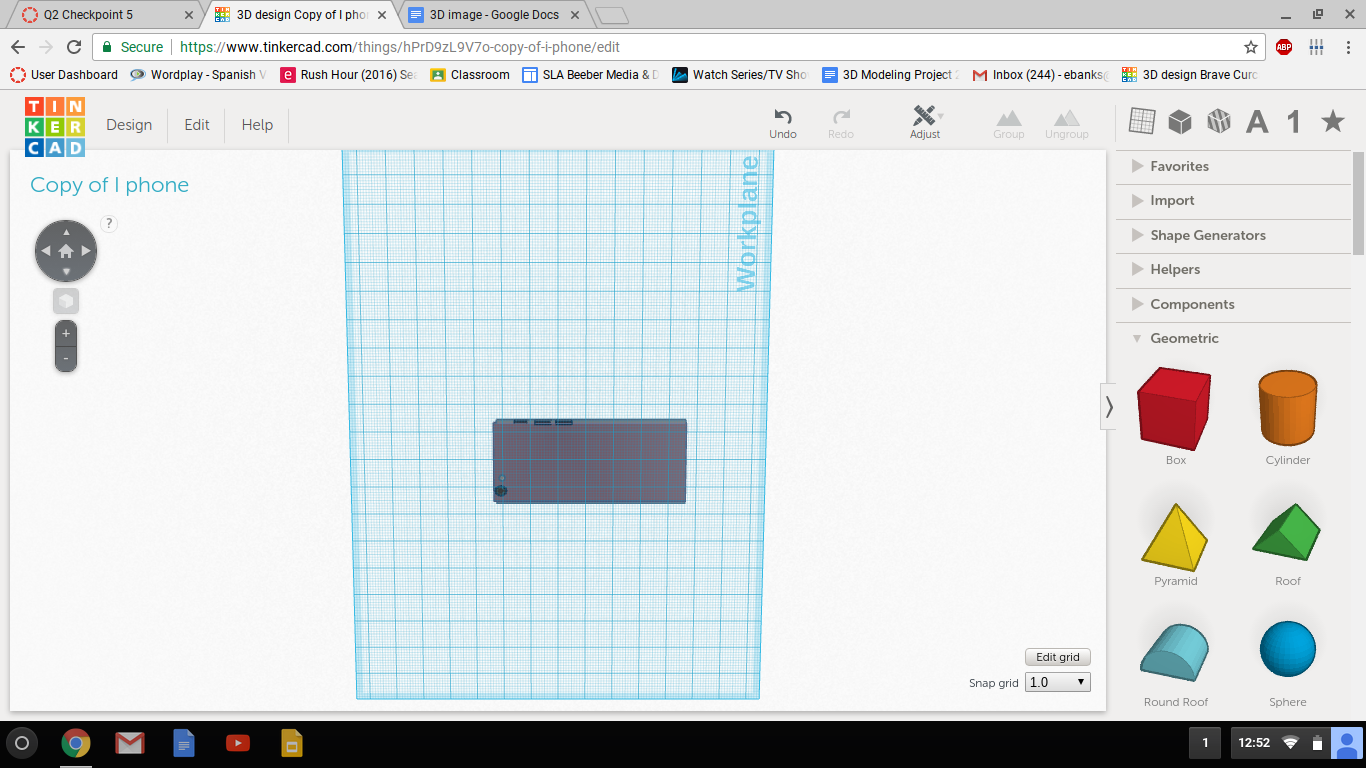Open the Adjust tools icon
The width and height of the screenshot is (1366, 768).
coord(925,115)
